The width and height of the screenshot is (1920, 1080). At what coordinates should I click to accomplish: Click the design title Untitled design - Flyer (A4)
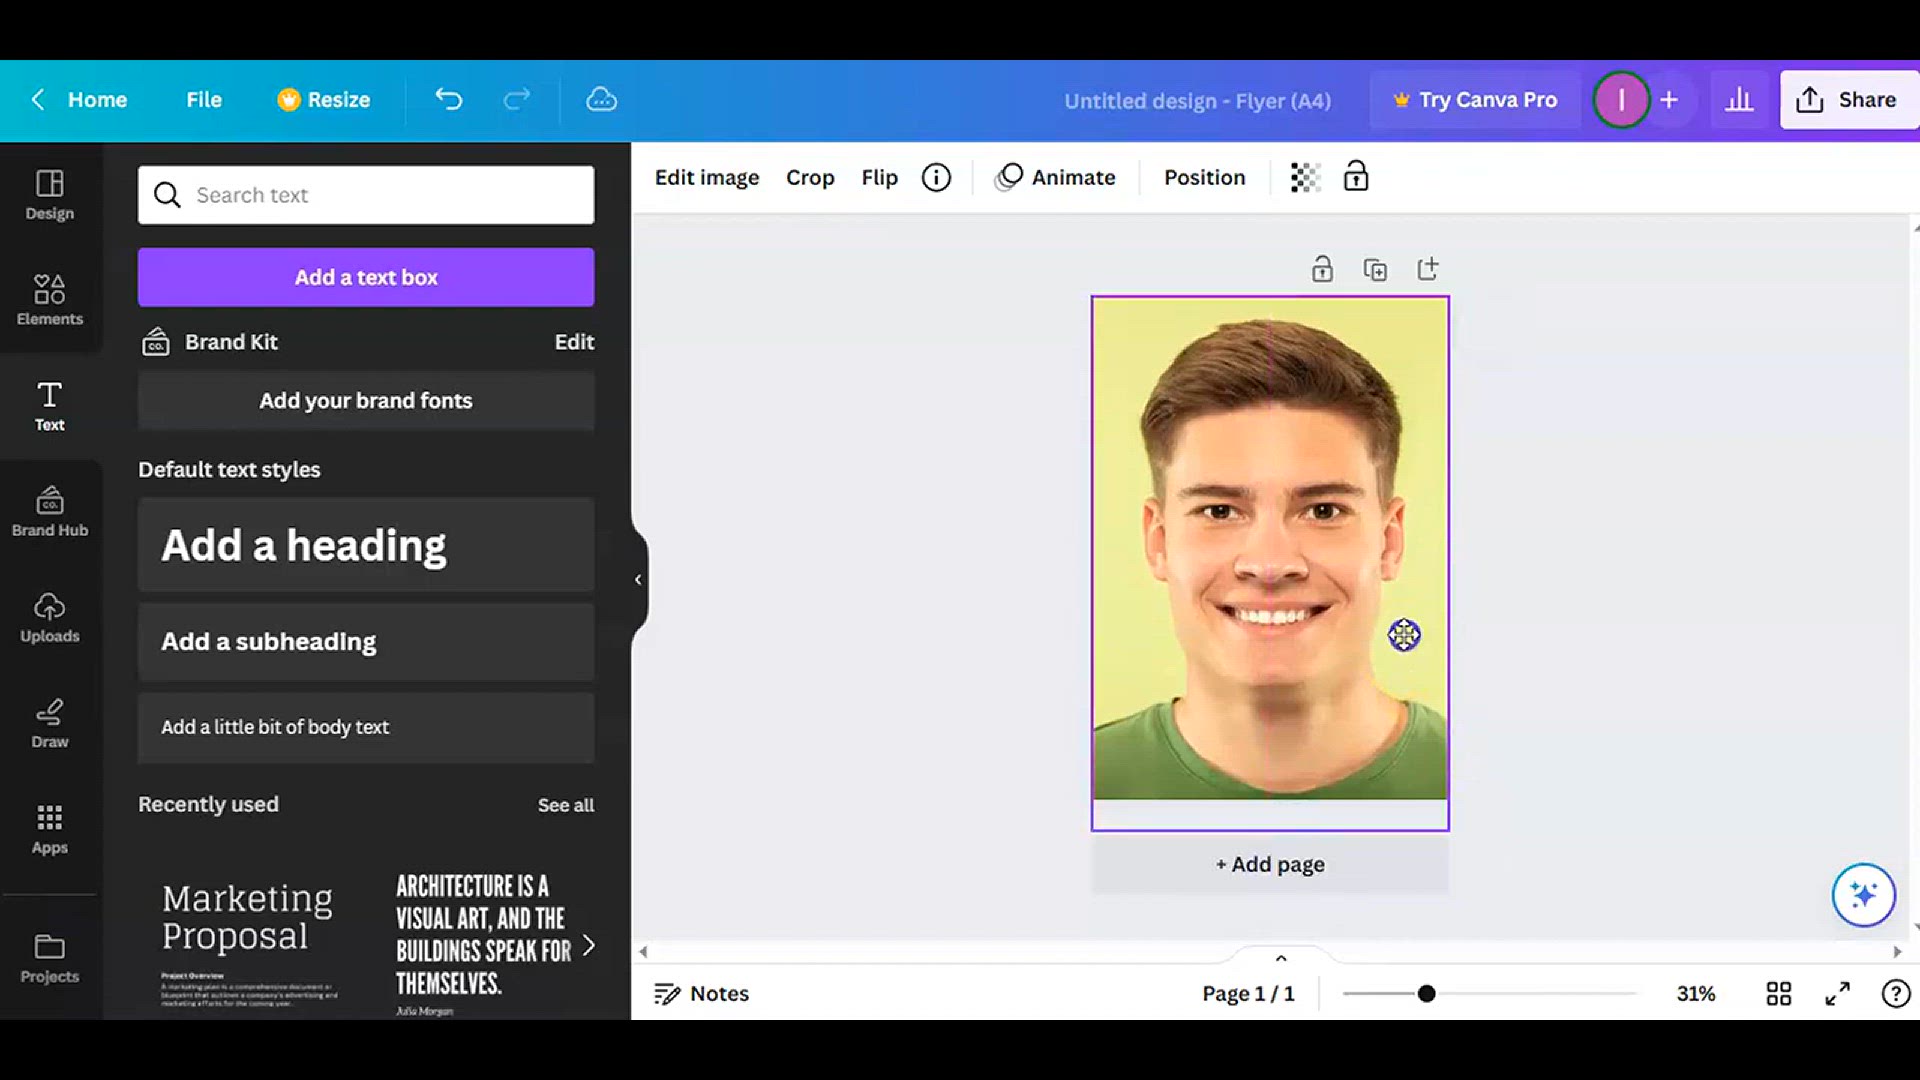coord(1197,101)
